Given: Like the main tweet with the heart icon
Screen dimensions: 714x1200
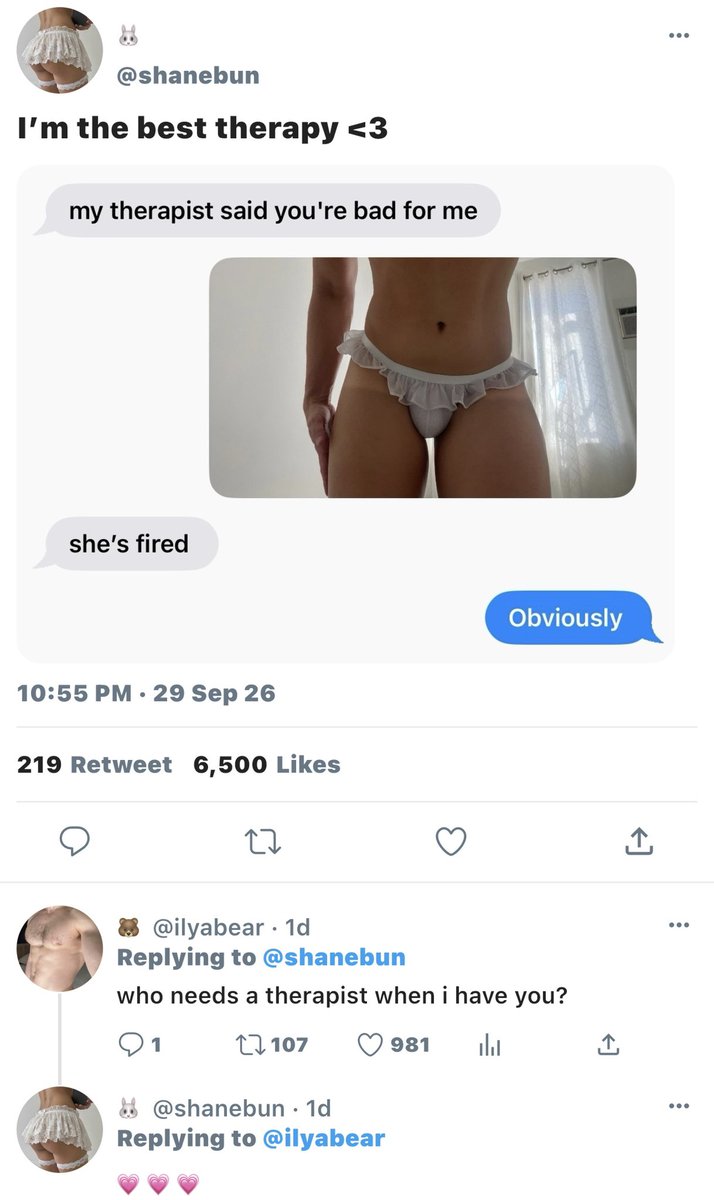Looking at the screenshot, I should click(x=452, y=843).
